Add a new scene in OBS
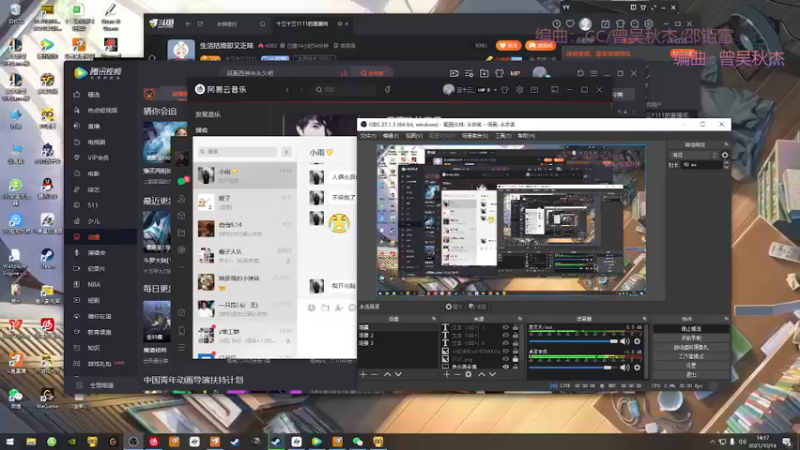This screenshot has width=800, height=450. pos(363,374)
